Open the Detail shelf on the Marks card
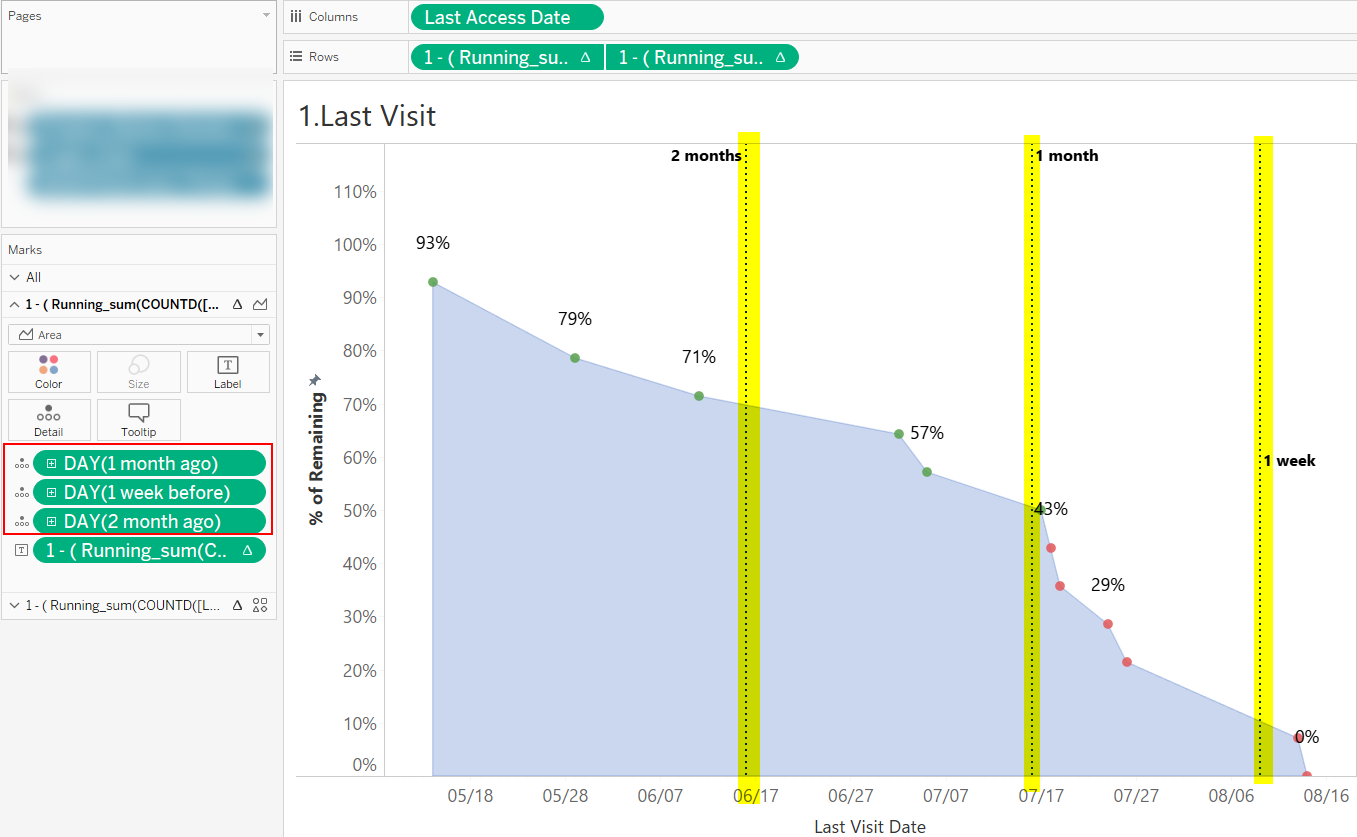Viewport: 1357px width, 837px height. tap(48, 419)
